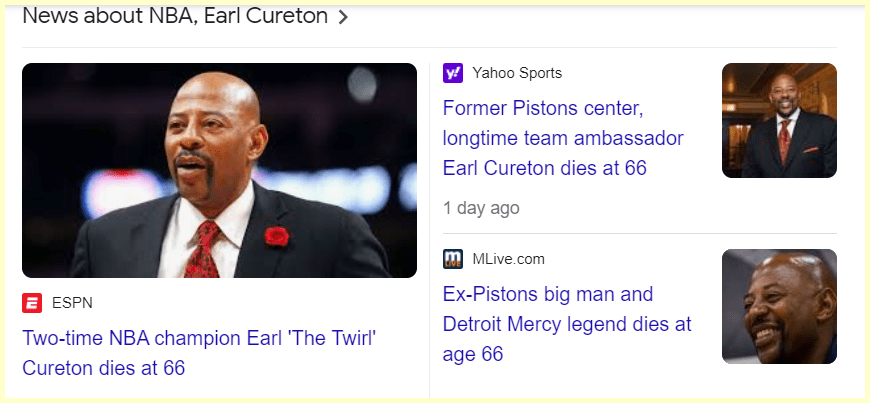Open the 'News about NBA, Earl Cureton' heading

point(175,16)
